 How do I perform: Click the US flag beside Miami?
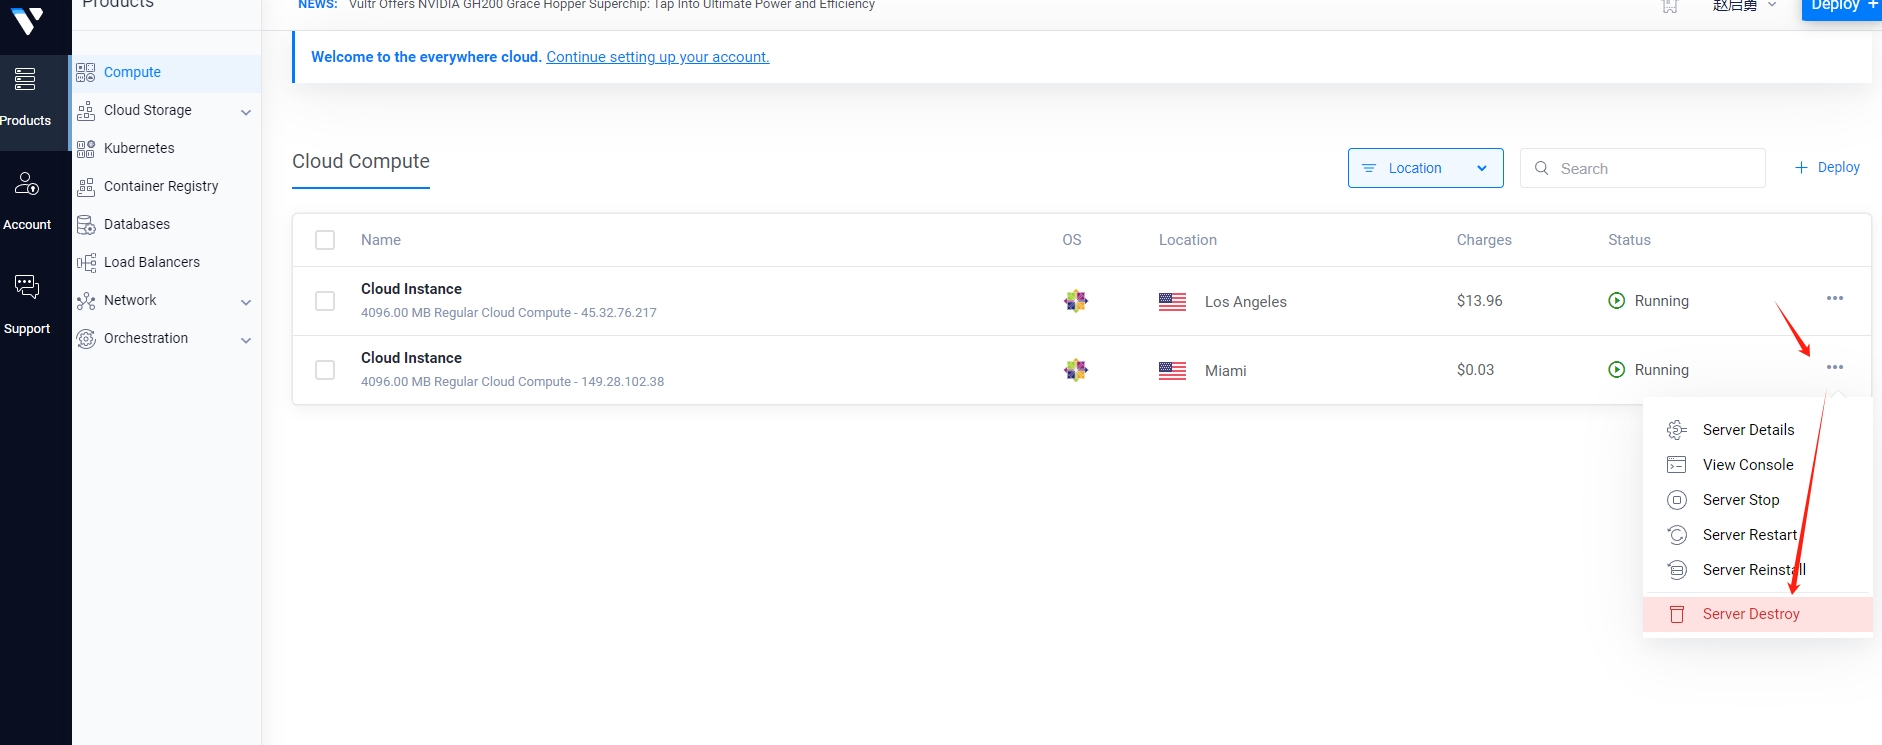[x=1172, y=371]
